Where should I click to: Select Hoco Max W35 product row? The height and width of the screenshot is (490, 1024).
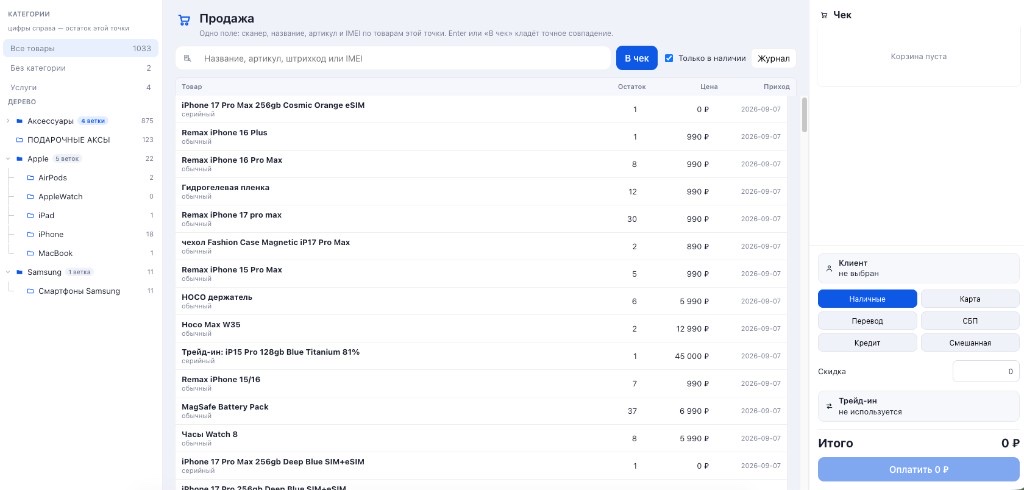481,329
